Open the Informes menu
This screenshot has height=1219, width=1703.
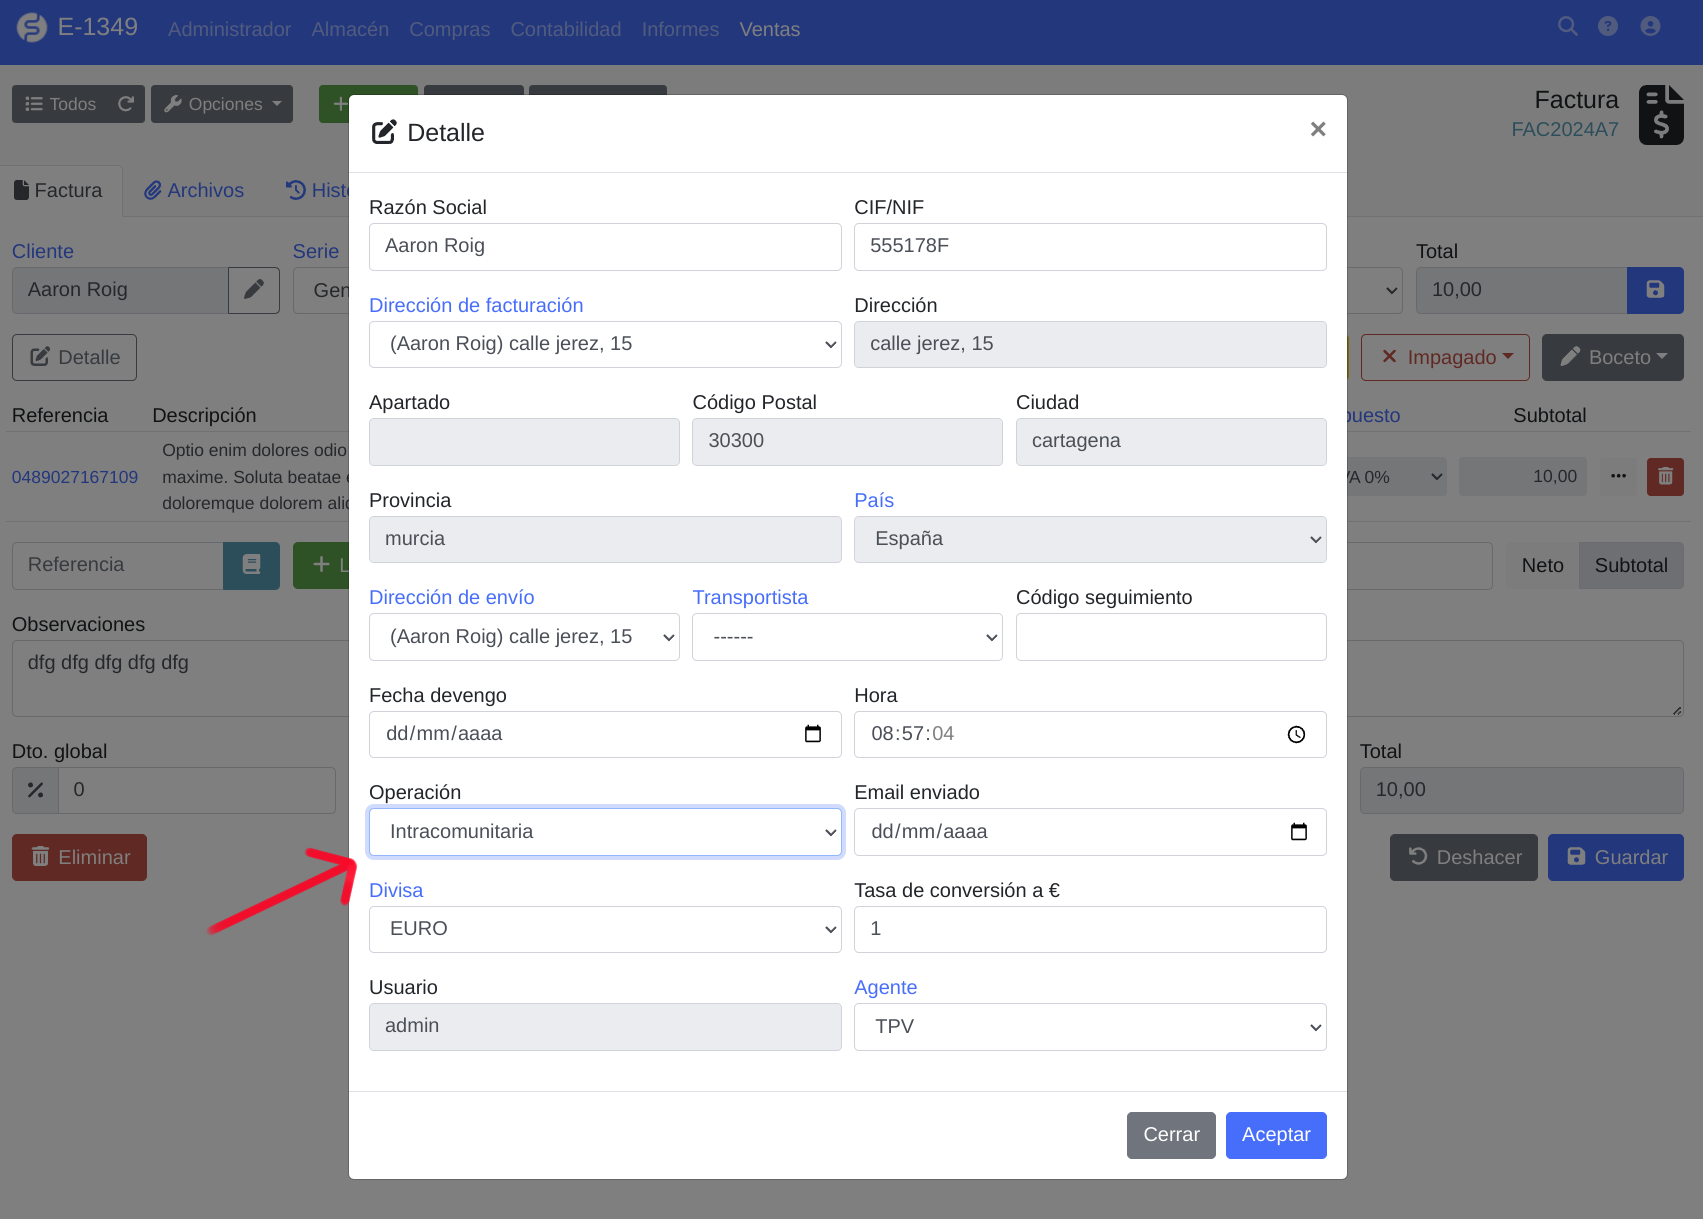(680, 29)
